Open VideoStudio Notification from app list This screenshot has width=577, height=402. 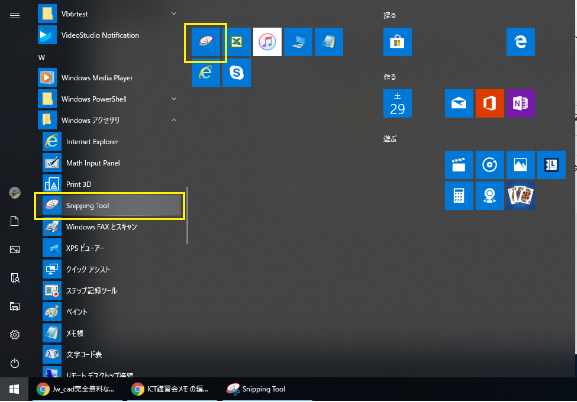tap(110, 35)
